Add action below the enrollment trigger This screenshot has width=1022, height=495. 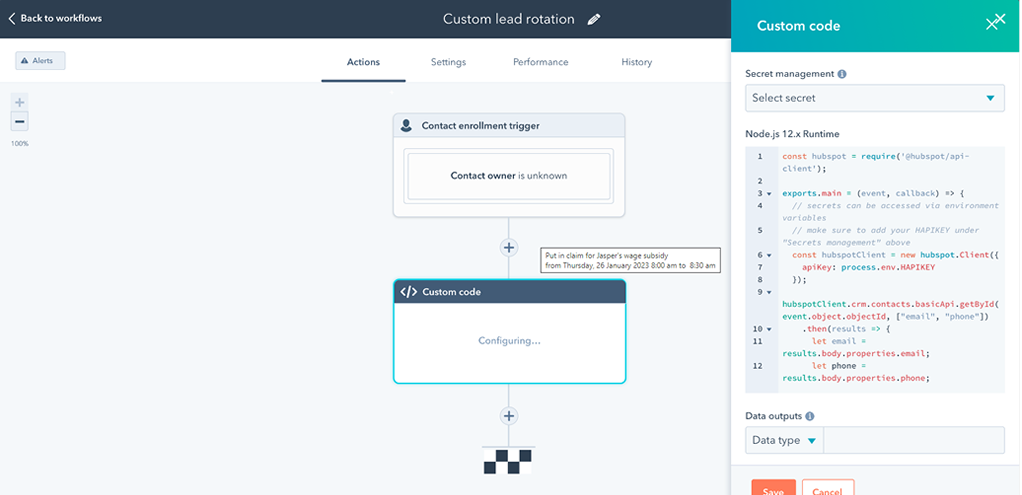click(x=509, y=247)
